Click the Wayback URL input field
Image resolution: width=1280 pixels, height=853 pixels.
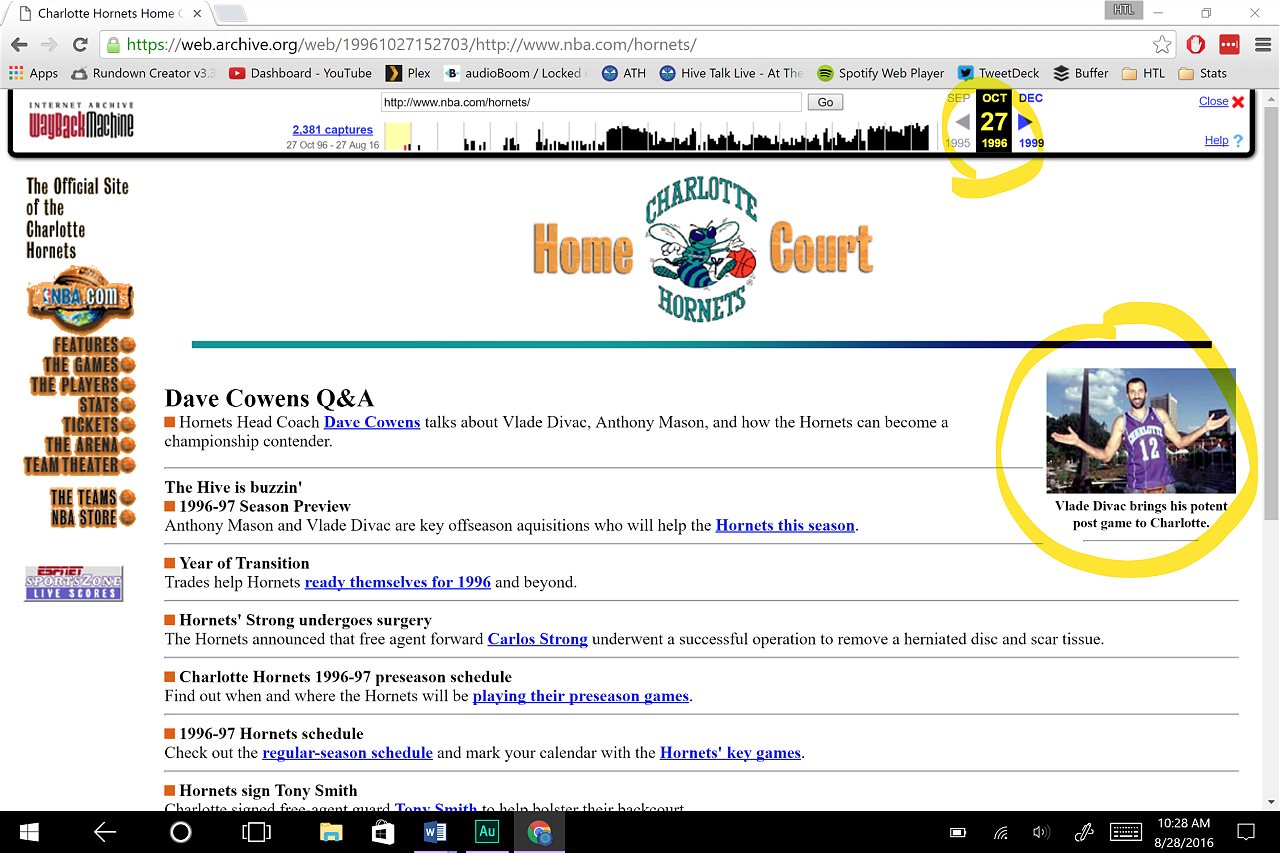[x=590, y=102]
